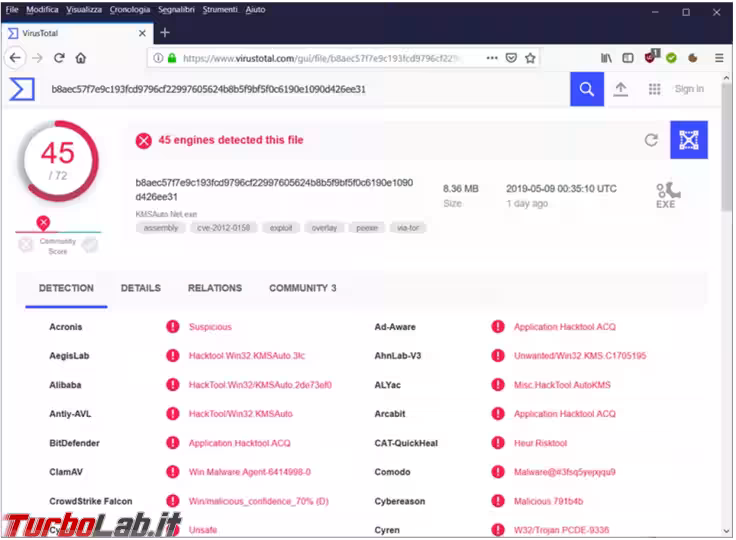Click the VirusTotal logo icon
Image resolution: width=736 pixels, height=540 pixels.
coord(22,89)
